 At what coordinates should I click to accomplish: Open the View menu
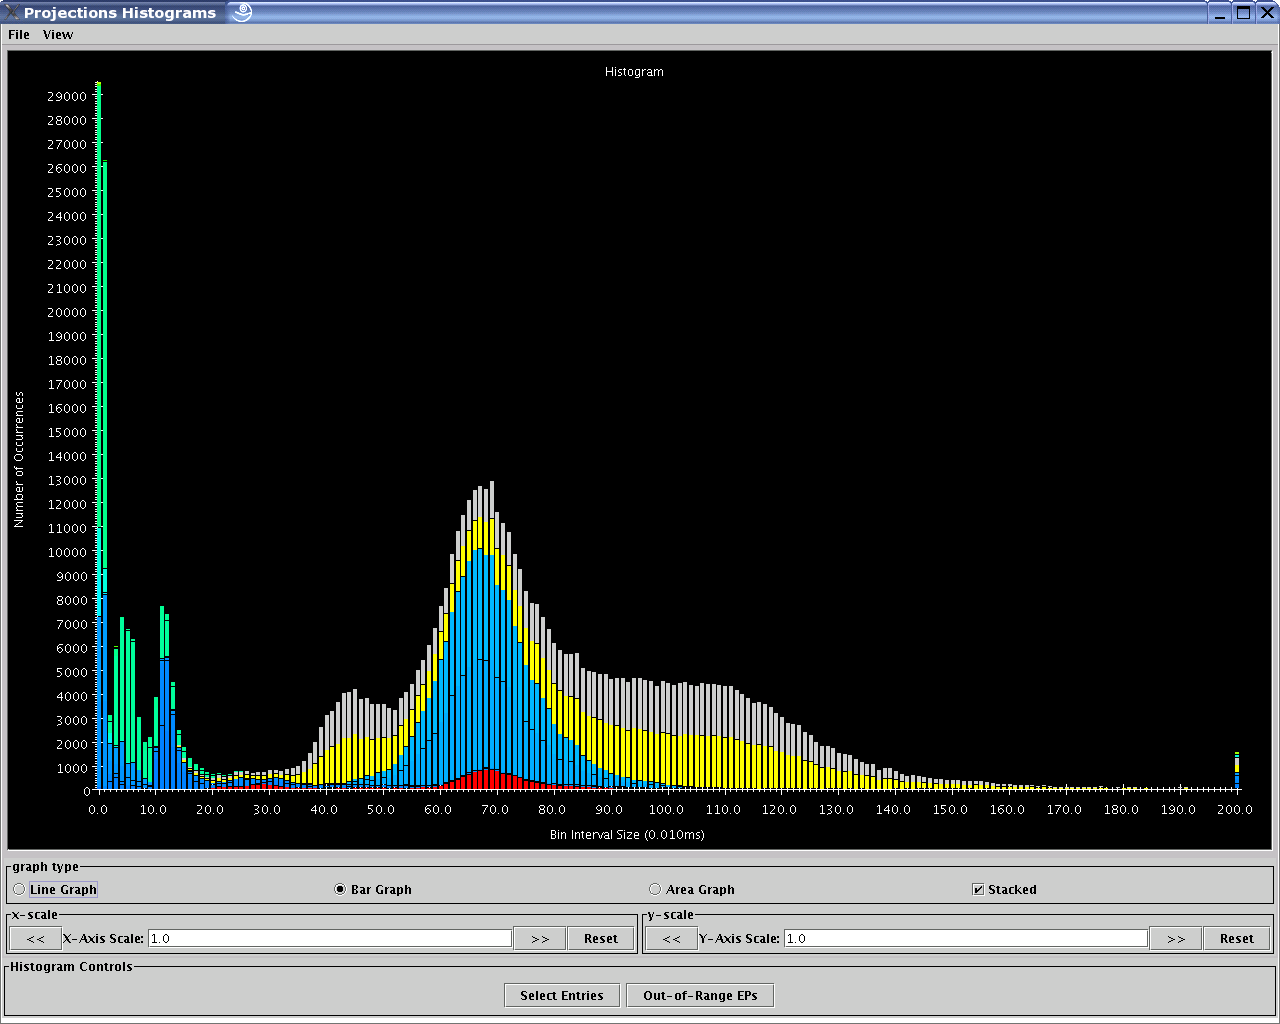coord(58,34)
